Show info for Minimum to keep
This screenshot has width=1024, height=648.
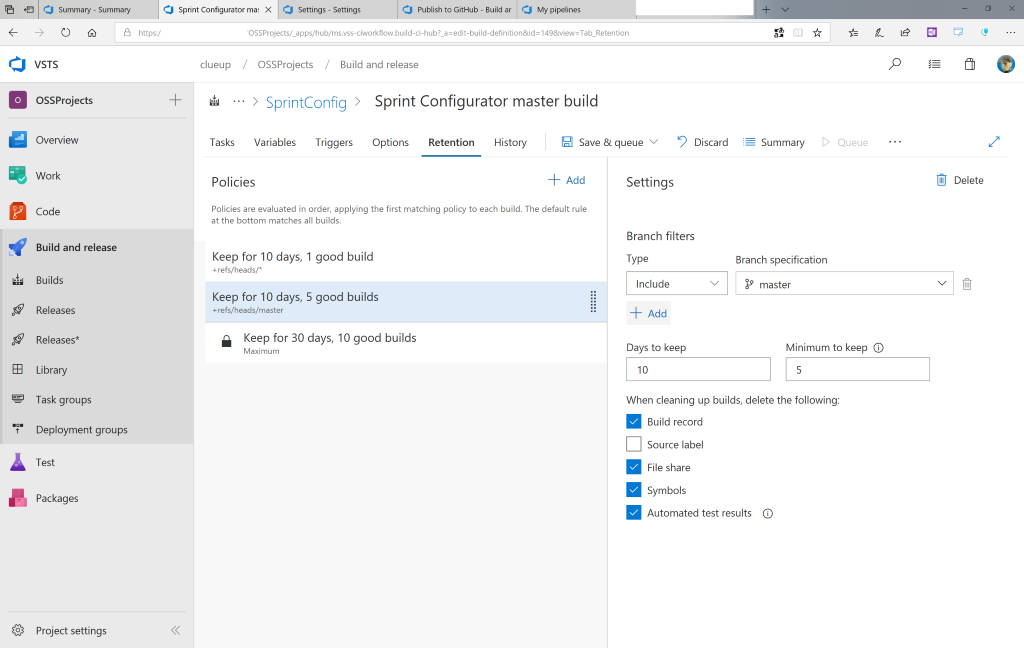[878, 348]
